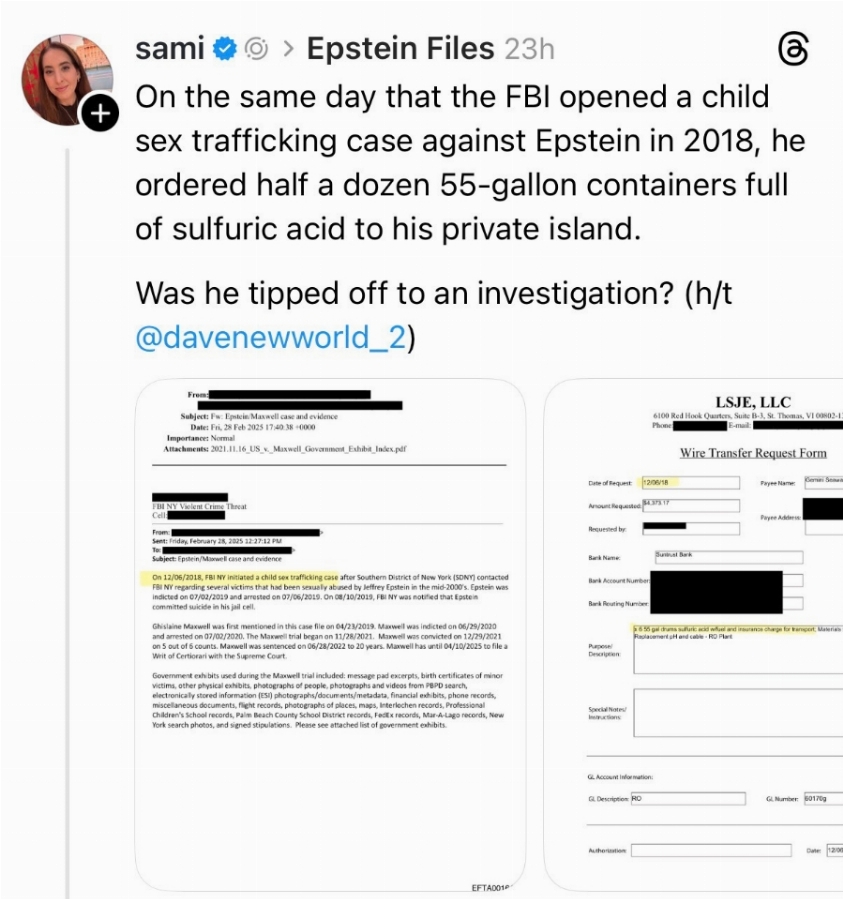Click the spiral icon beside verified badge
Viewport: 843px width, 899px height.
[x=256, y=49]
